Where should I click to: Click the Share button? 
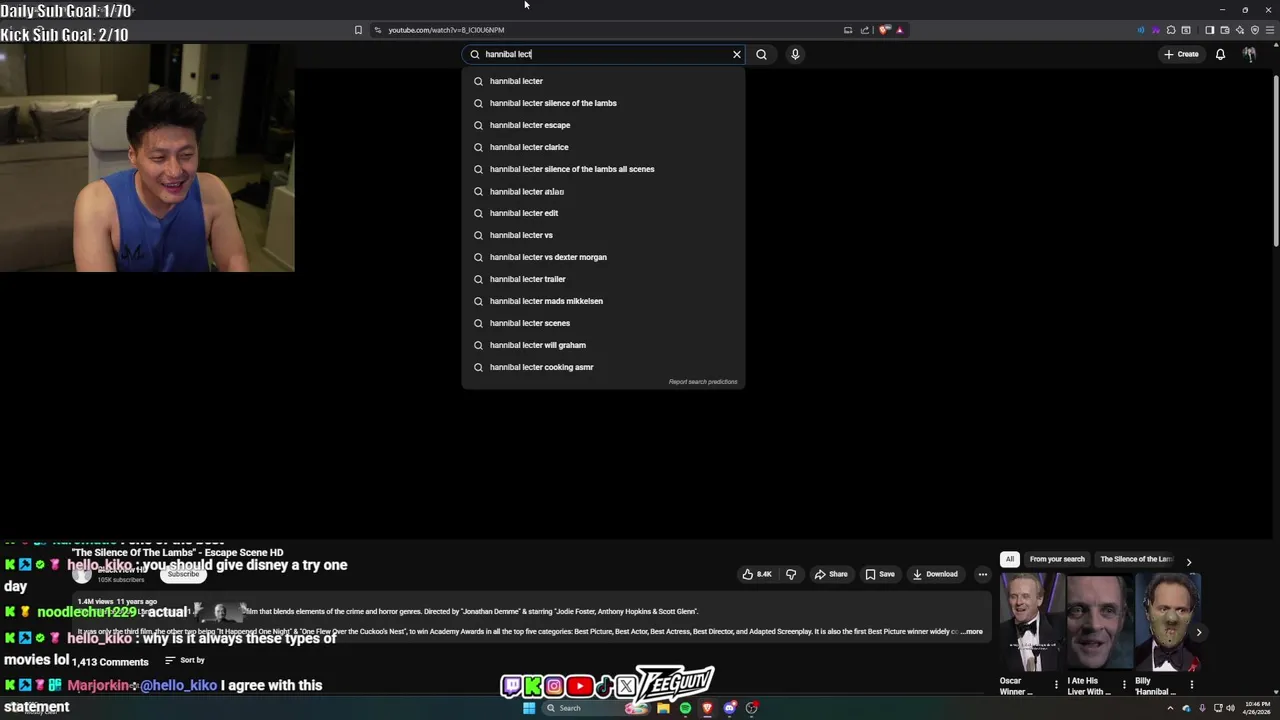click(831, 574)
